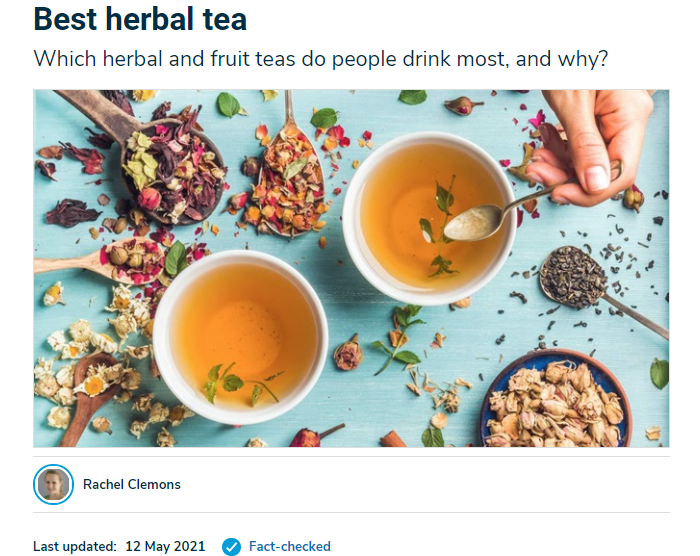Viewport: 700px width, 556px height.
Task: Open author name Rachel Clemons
Action: click(x=132, y=485)
